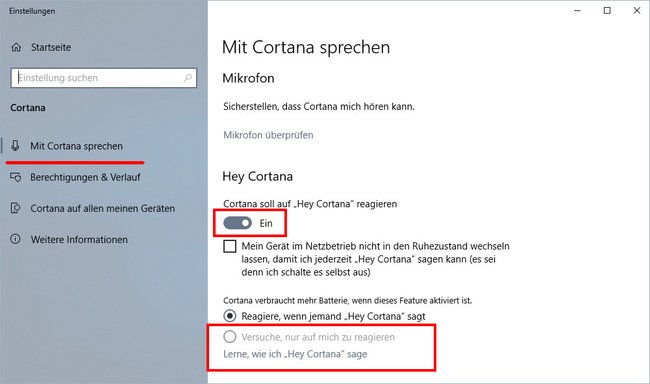Open Cortana auf allen meinen Geräten

pos(102,208)
